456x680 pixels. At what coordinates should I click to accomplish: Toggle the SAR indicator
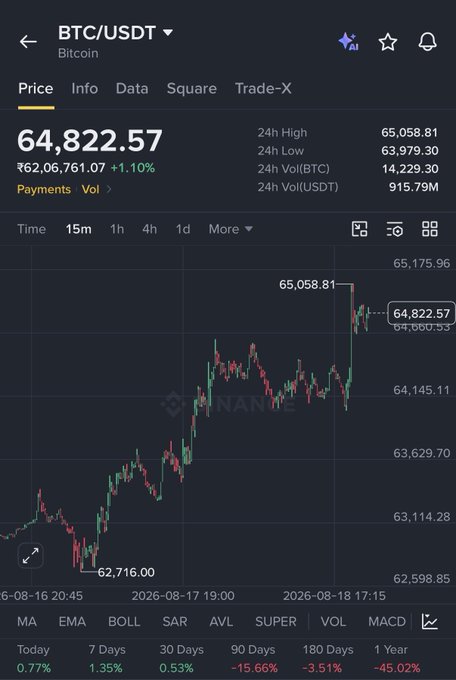coord(174,621)
